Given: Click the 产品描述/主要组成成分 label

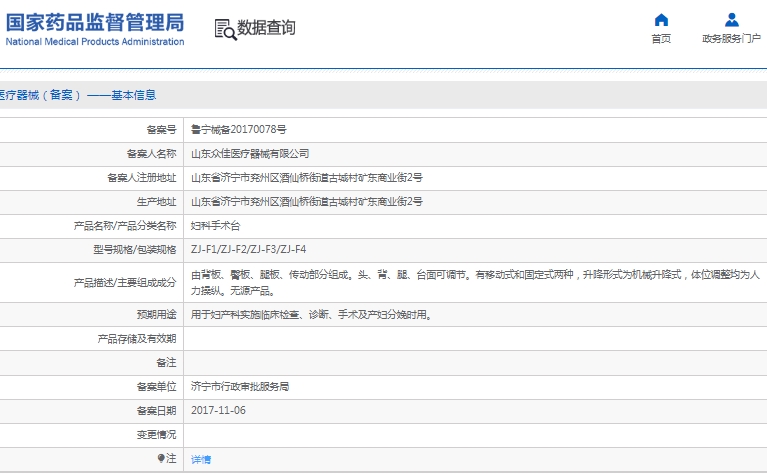Looking at the screenshot, I should coord(125,283).
